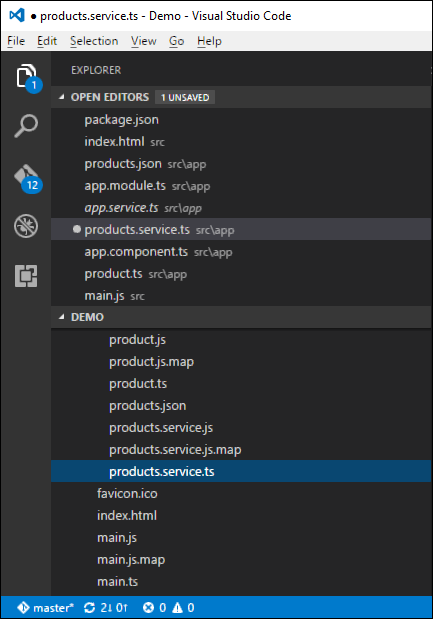Open the Selection menu
Screen dimensions: 433x619
94,41
